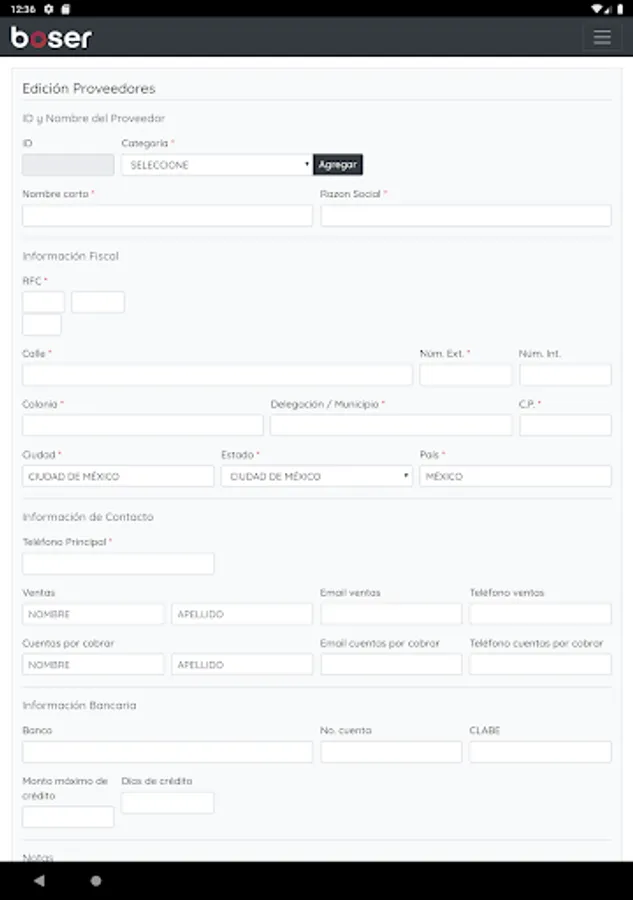The image size is (633, 900).
Task: Select the CLABE input field
Action: [x=540, y=752]
